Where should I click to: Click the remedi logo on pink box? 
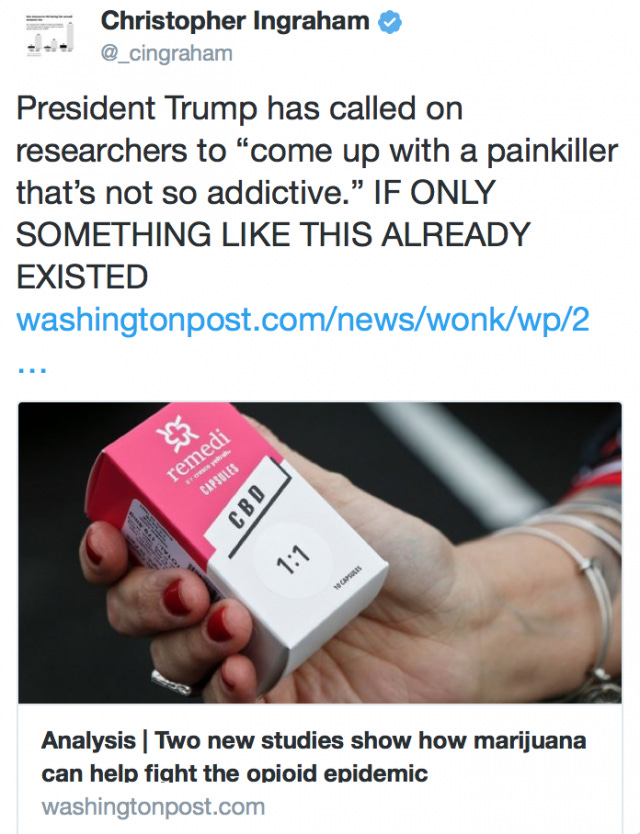click(x=191, y=448)
